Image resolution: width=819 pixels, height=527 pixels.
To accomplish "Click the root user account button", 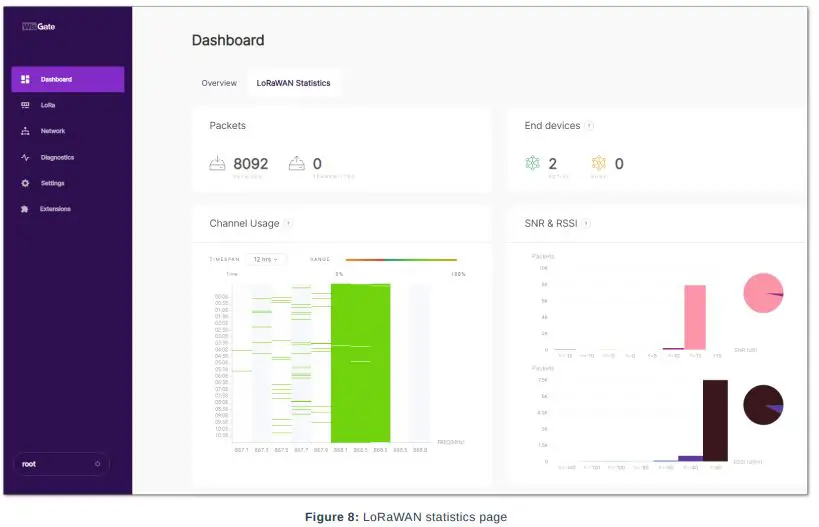I will point(61,464).
